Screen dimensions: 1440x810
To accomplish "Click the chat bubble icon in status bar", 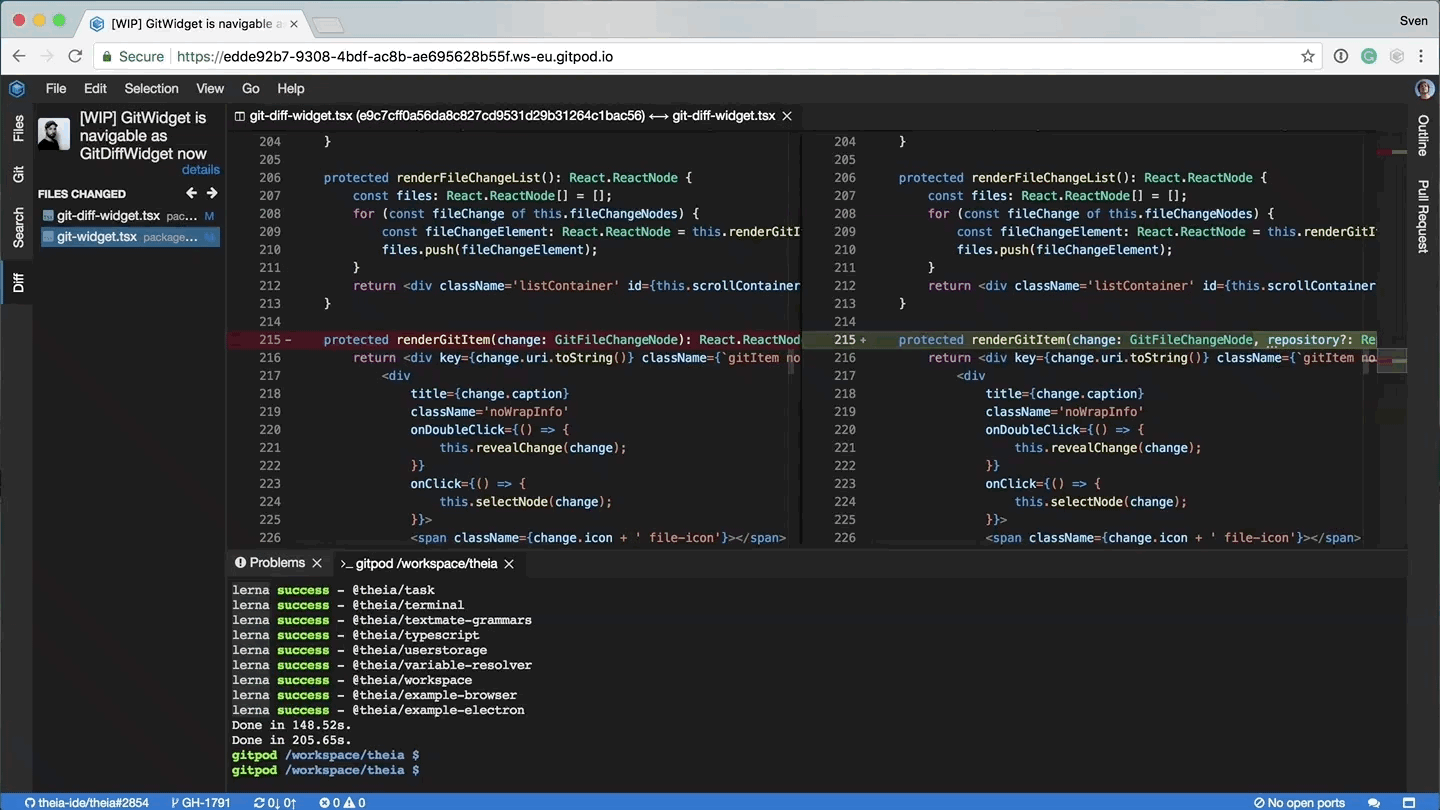I will click(1374, 802).
